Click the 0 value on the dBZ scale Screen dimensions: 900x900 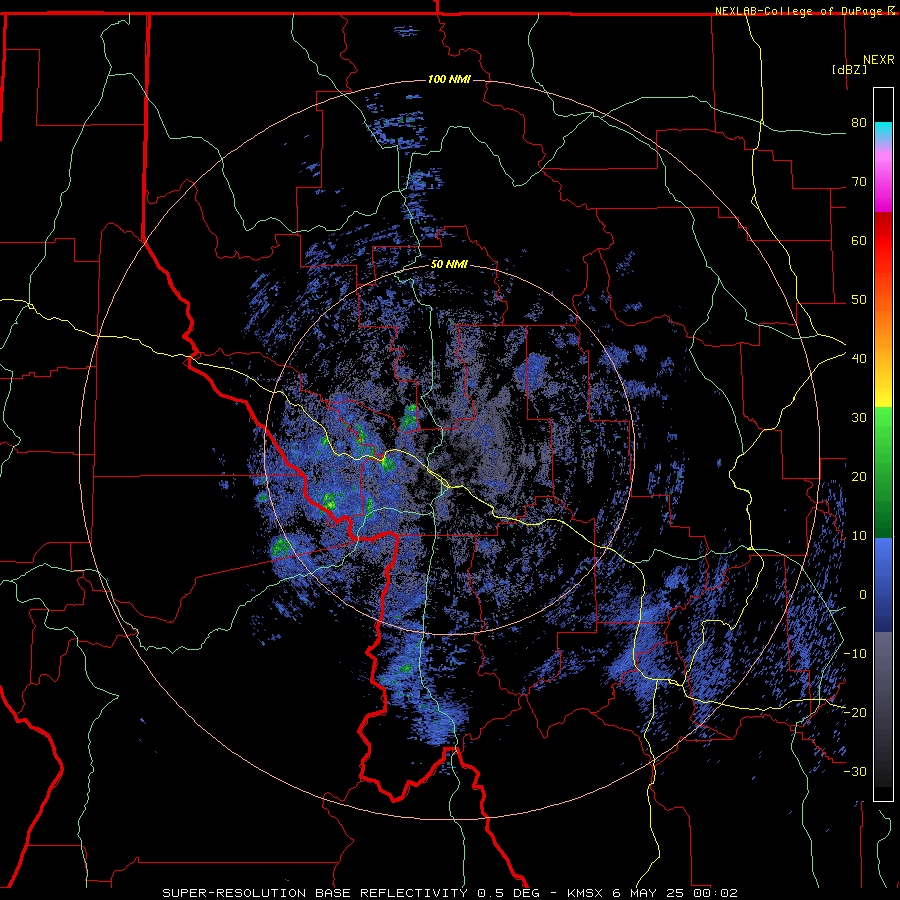863,595
